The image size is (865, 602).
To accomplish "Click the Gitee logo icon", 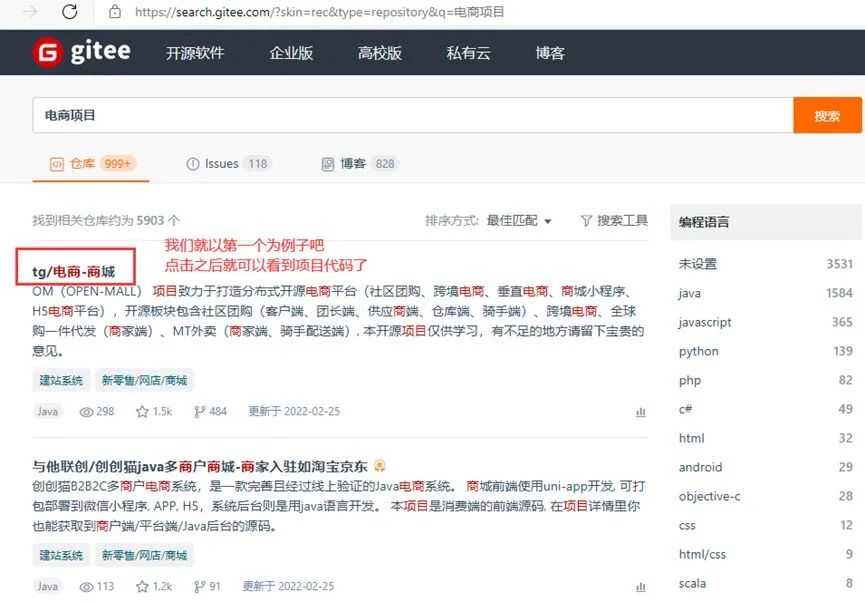I will tap(47, 52).
